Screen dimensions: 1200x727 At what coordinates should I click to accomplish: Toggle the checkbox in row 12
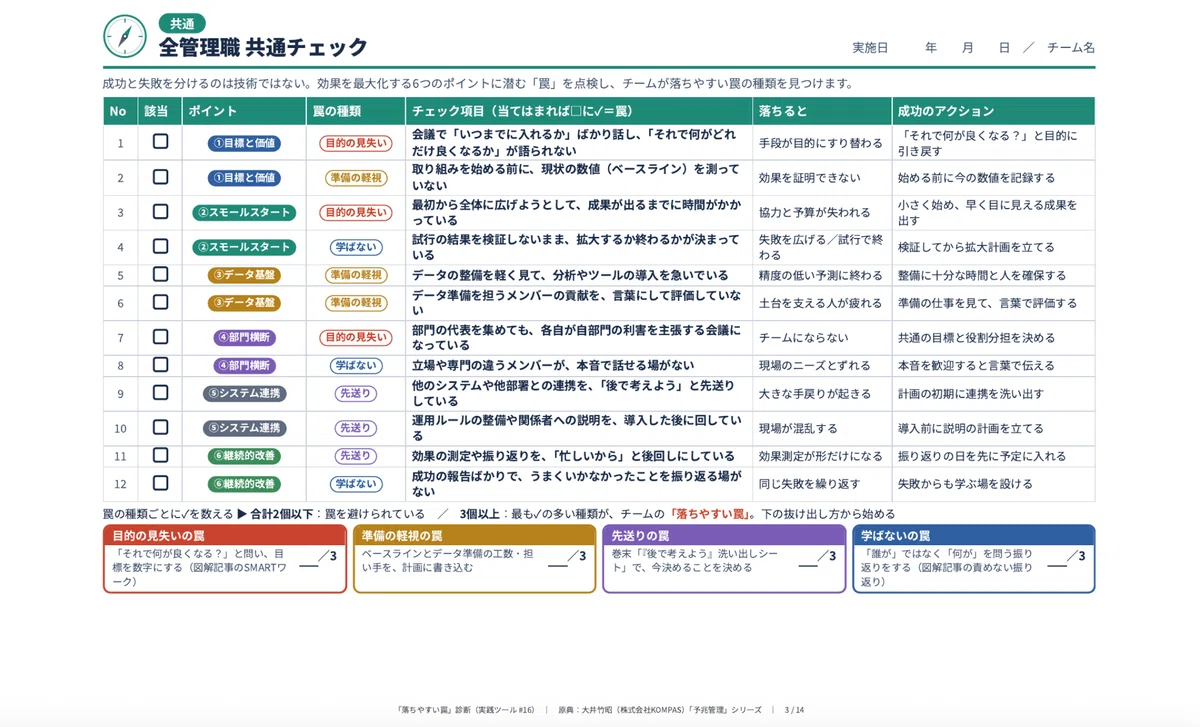(x=160, y=483)
